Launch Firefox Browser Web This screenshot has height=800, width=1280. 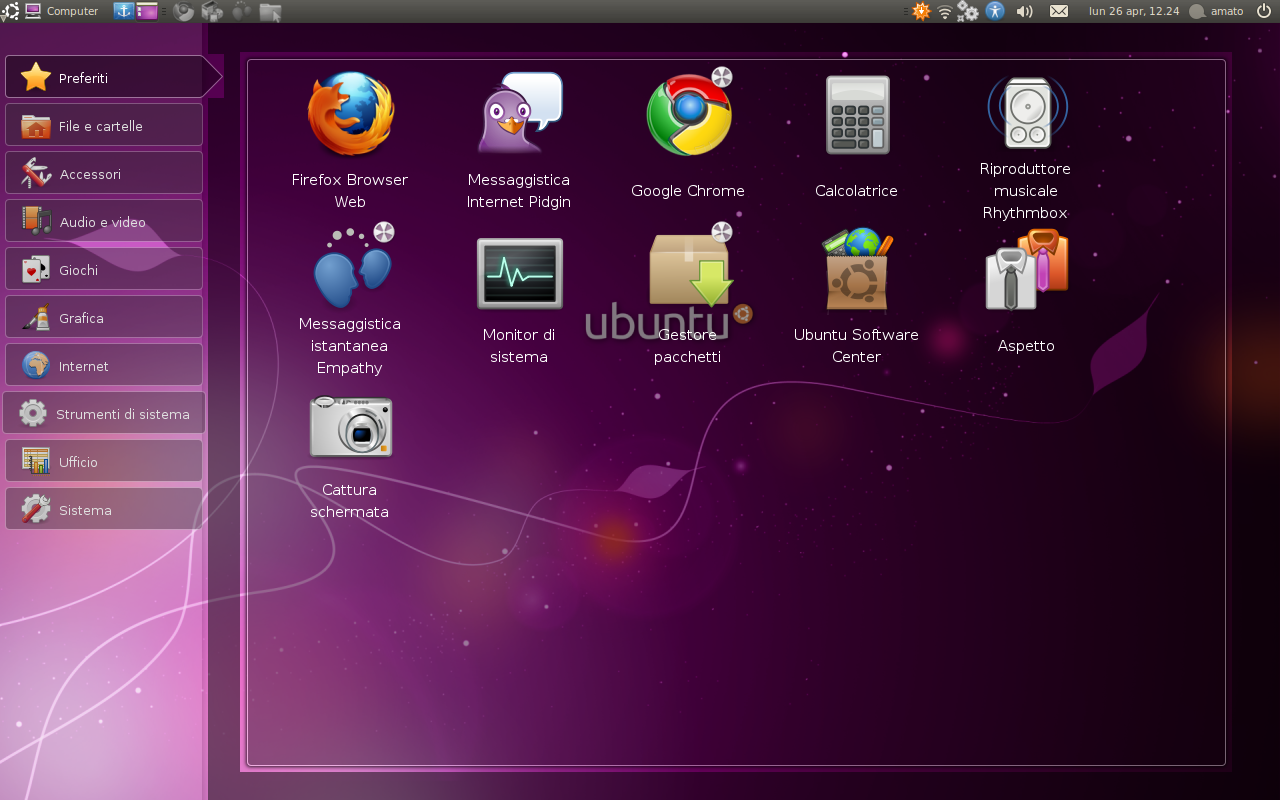(349, 113)
